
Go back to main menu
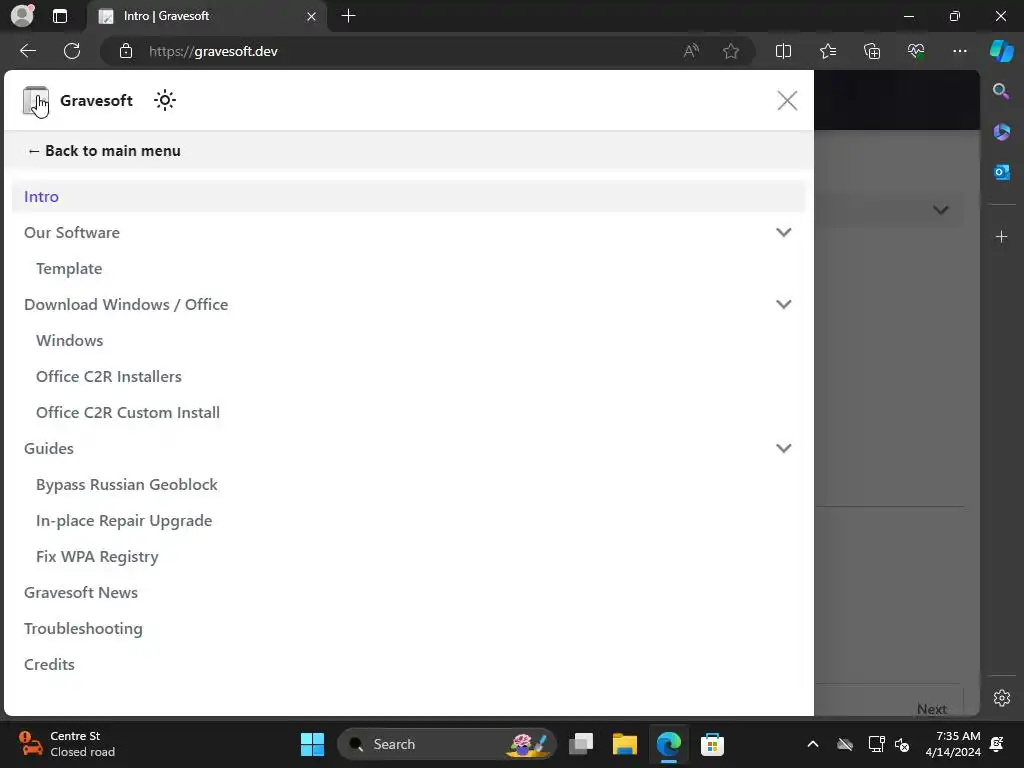[x=104, y=151]
